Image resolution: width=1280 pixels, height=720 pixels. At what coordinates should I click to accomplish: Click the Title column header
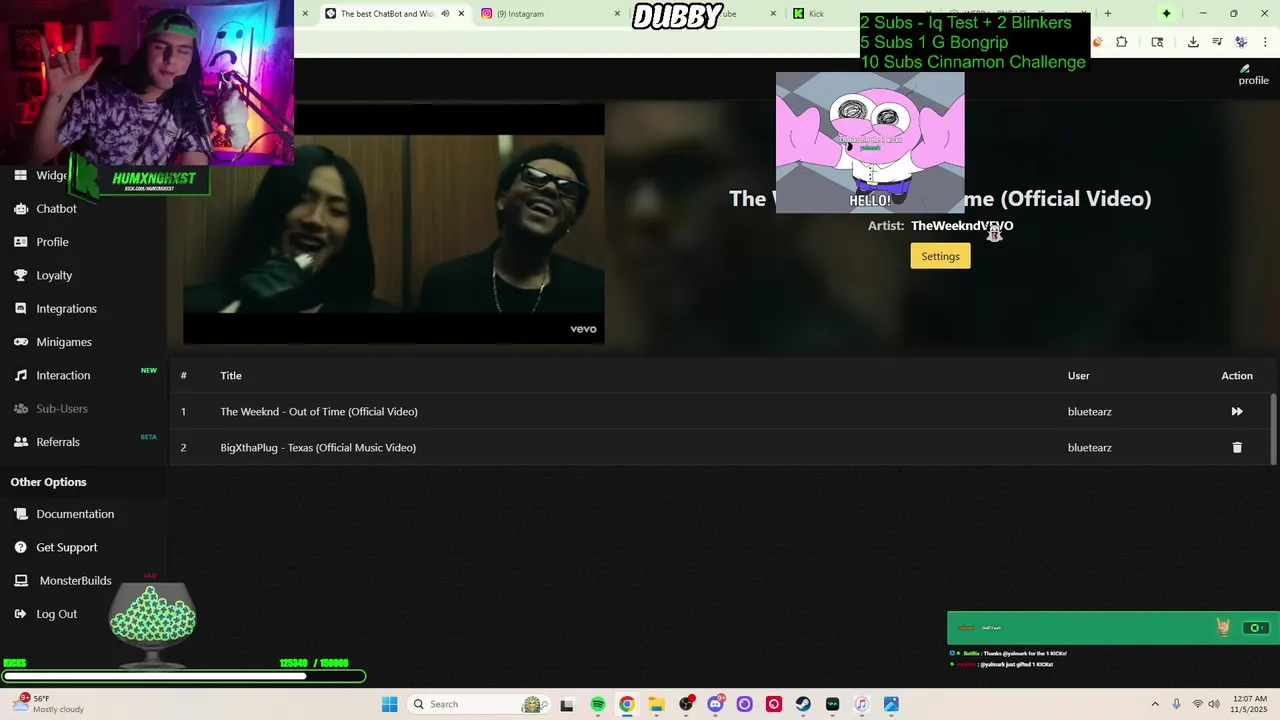[231, 376]
